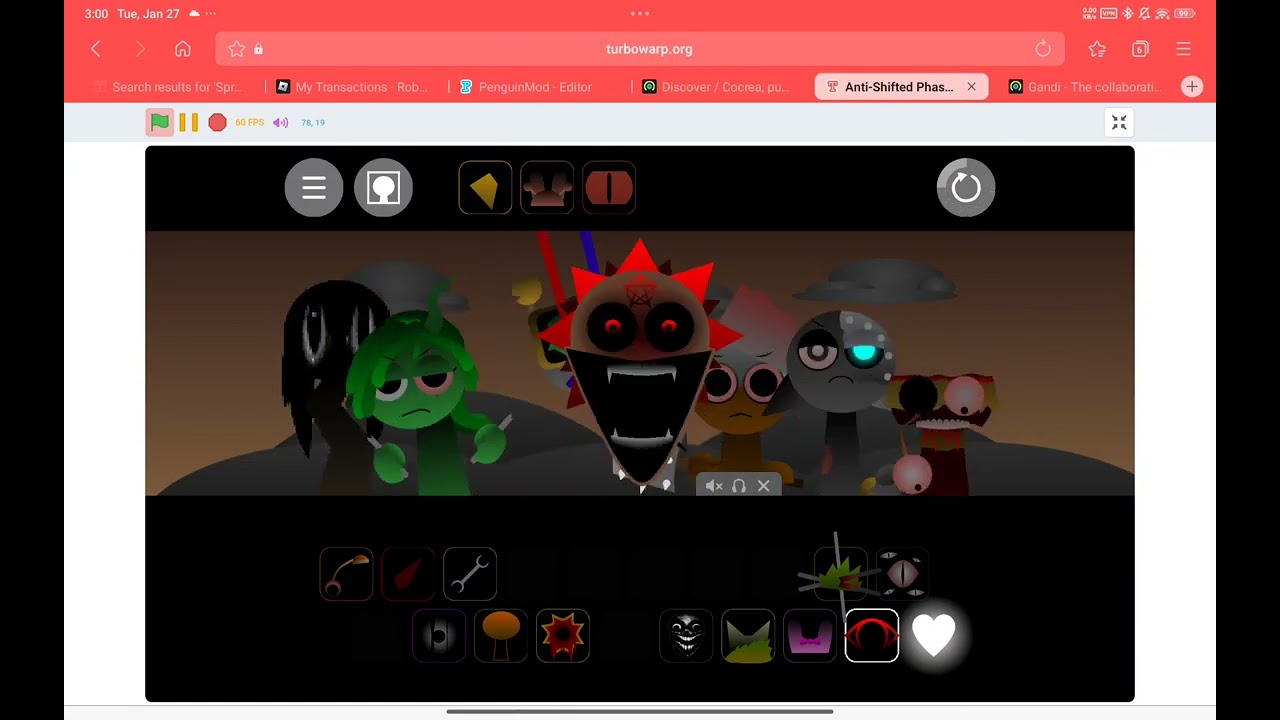Viewport: 1280px width, 720px height.
Task: Pick the wrench sound icon
Action: click(x=470, y=574)
